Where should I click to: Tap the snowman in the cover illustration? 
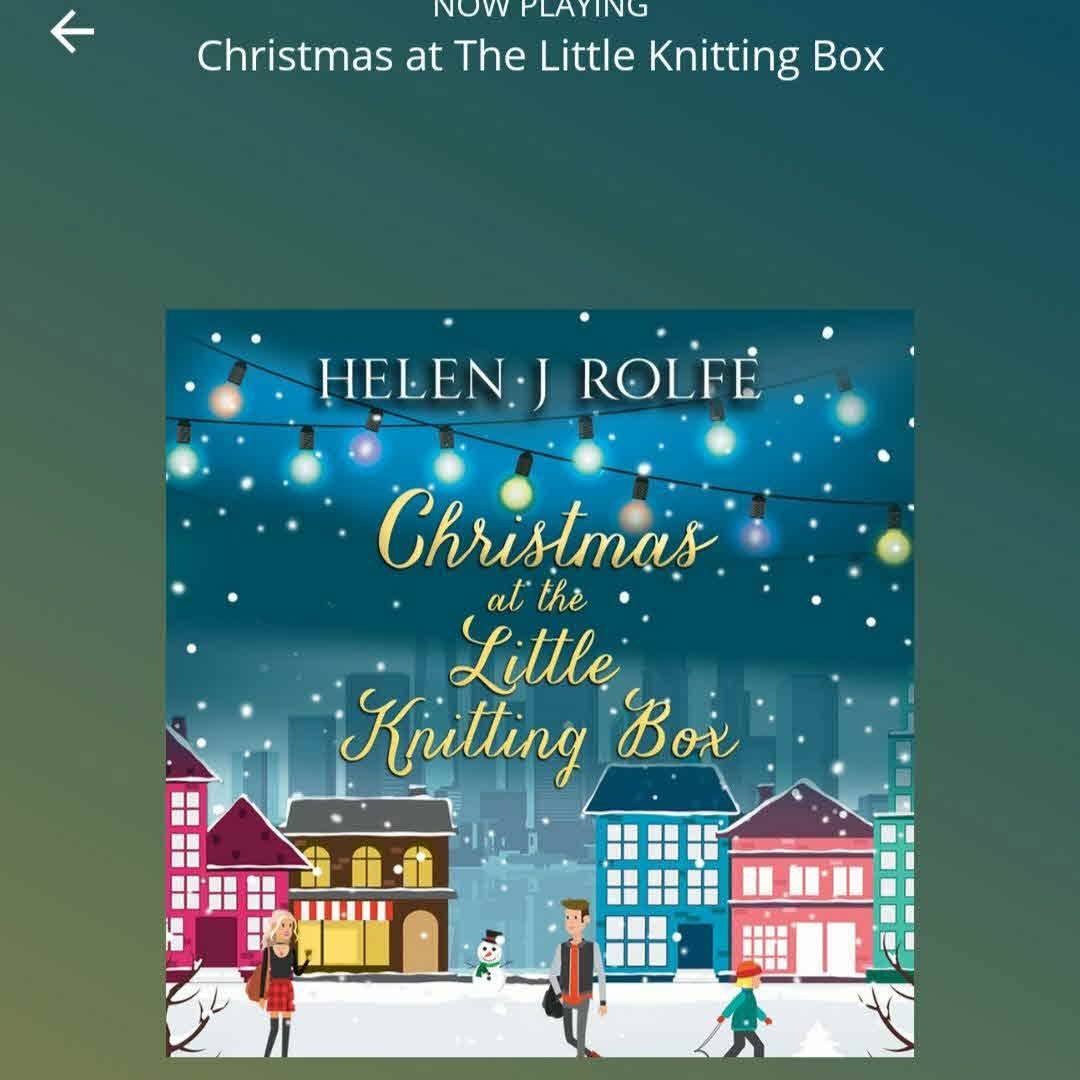[x=491, y=961]
